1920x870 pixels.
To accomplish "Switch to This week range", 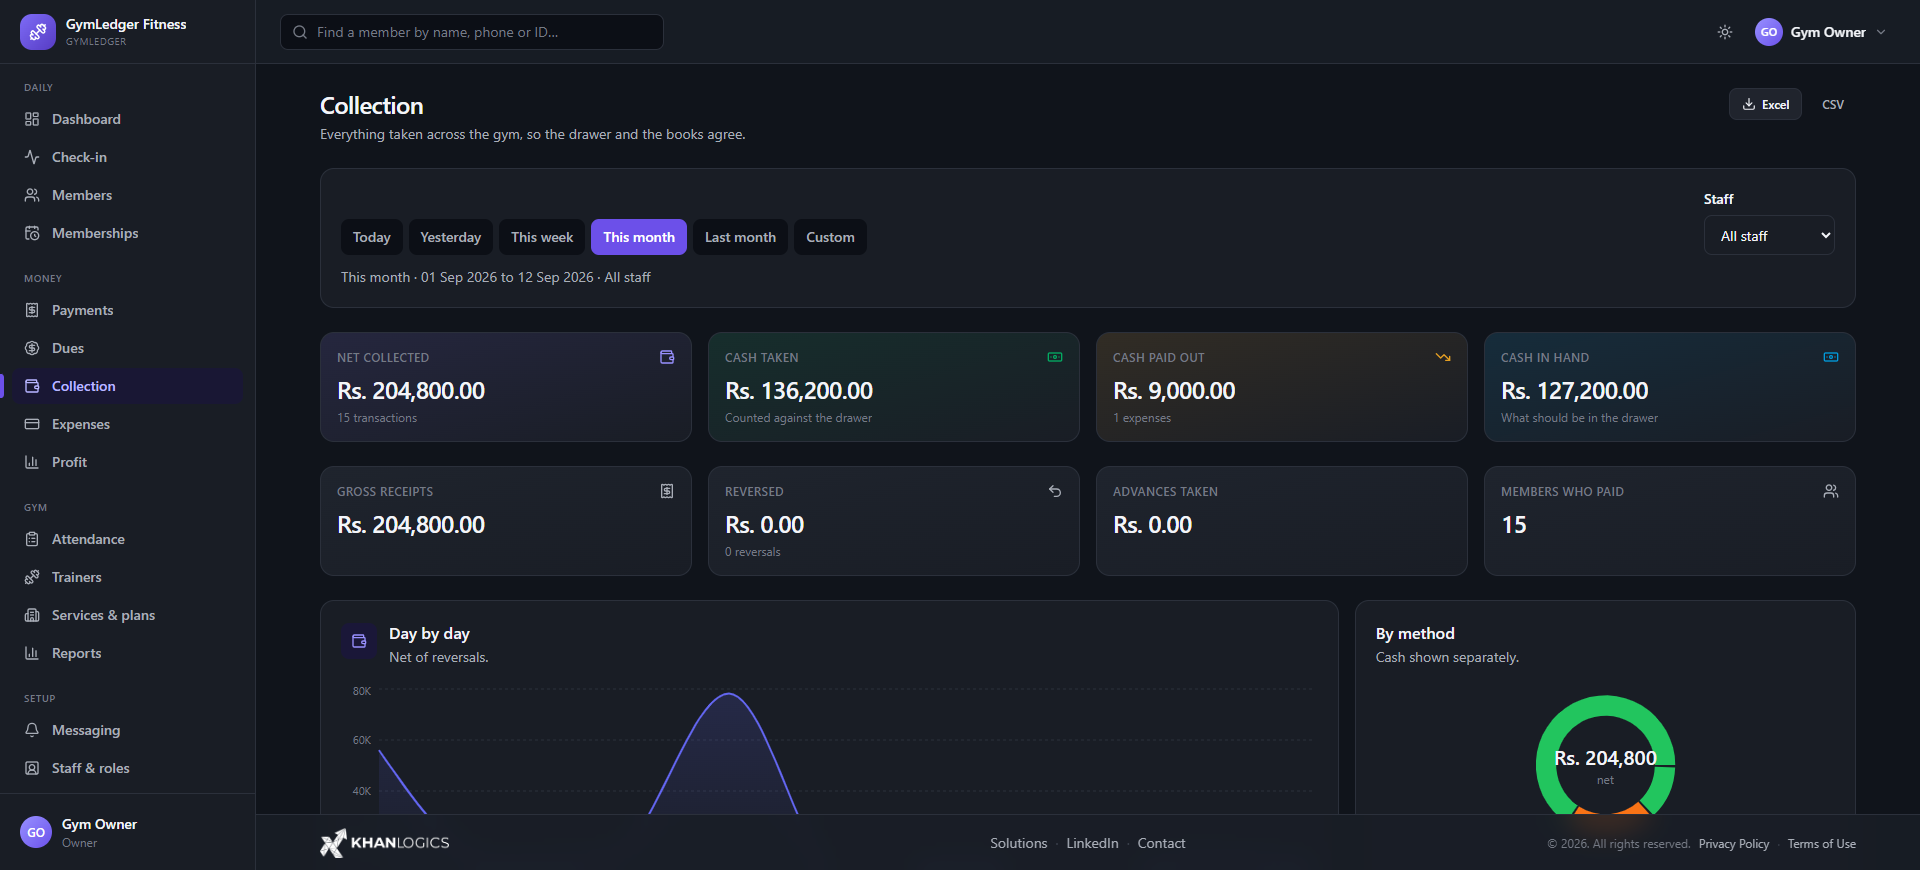I will click(542, 237).
